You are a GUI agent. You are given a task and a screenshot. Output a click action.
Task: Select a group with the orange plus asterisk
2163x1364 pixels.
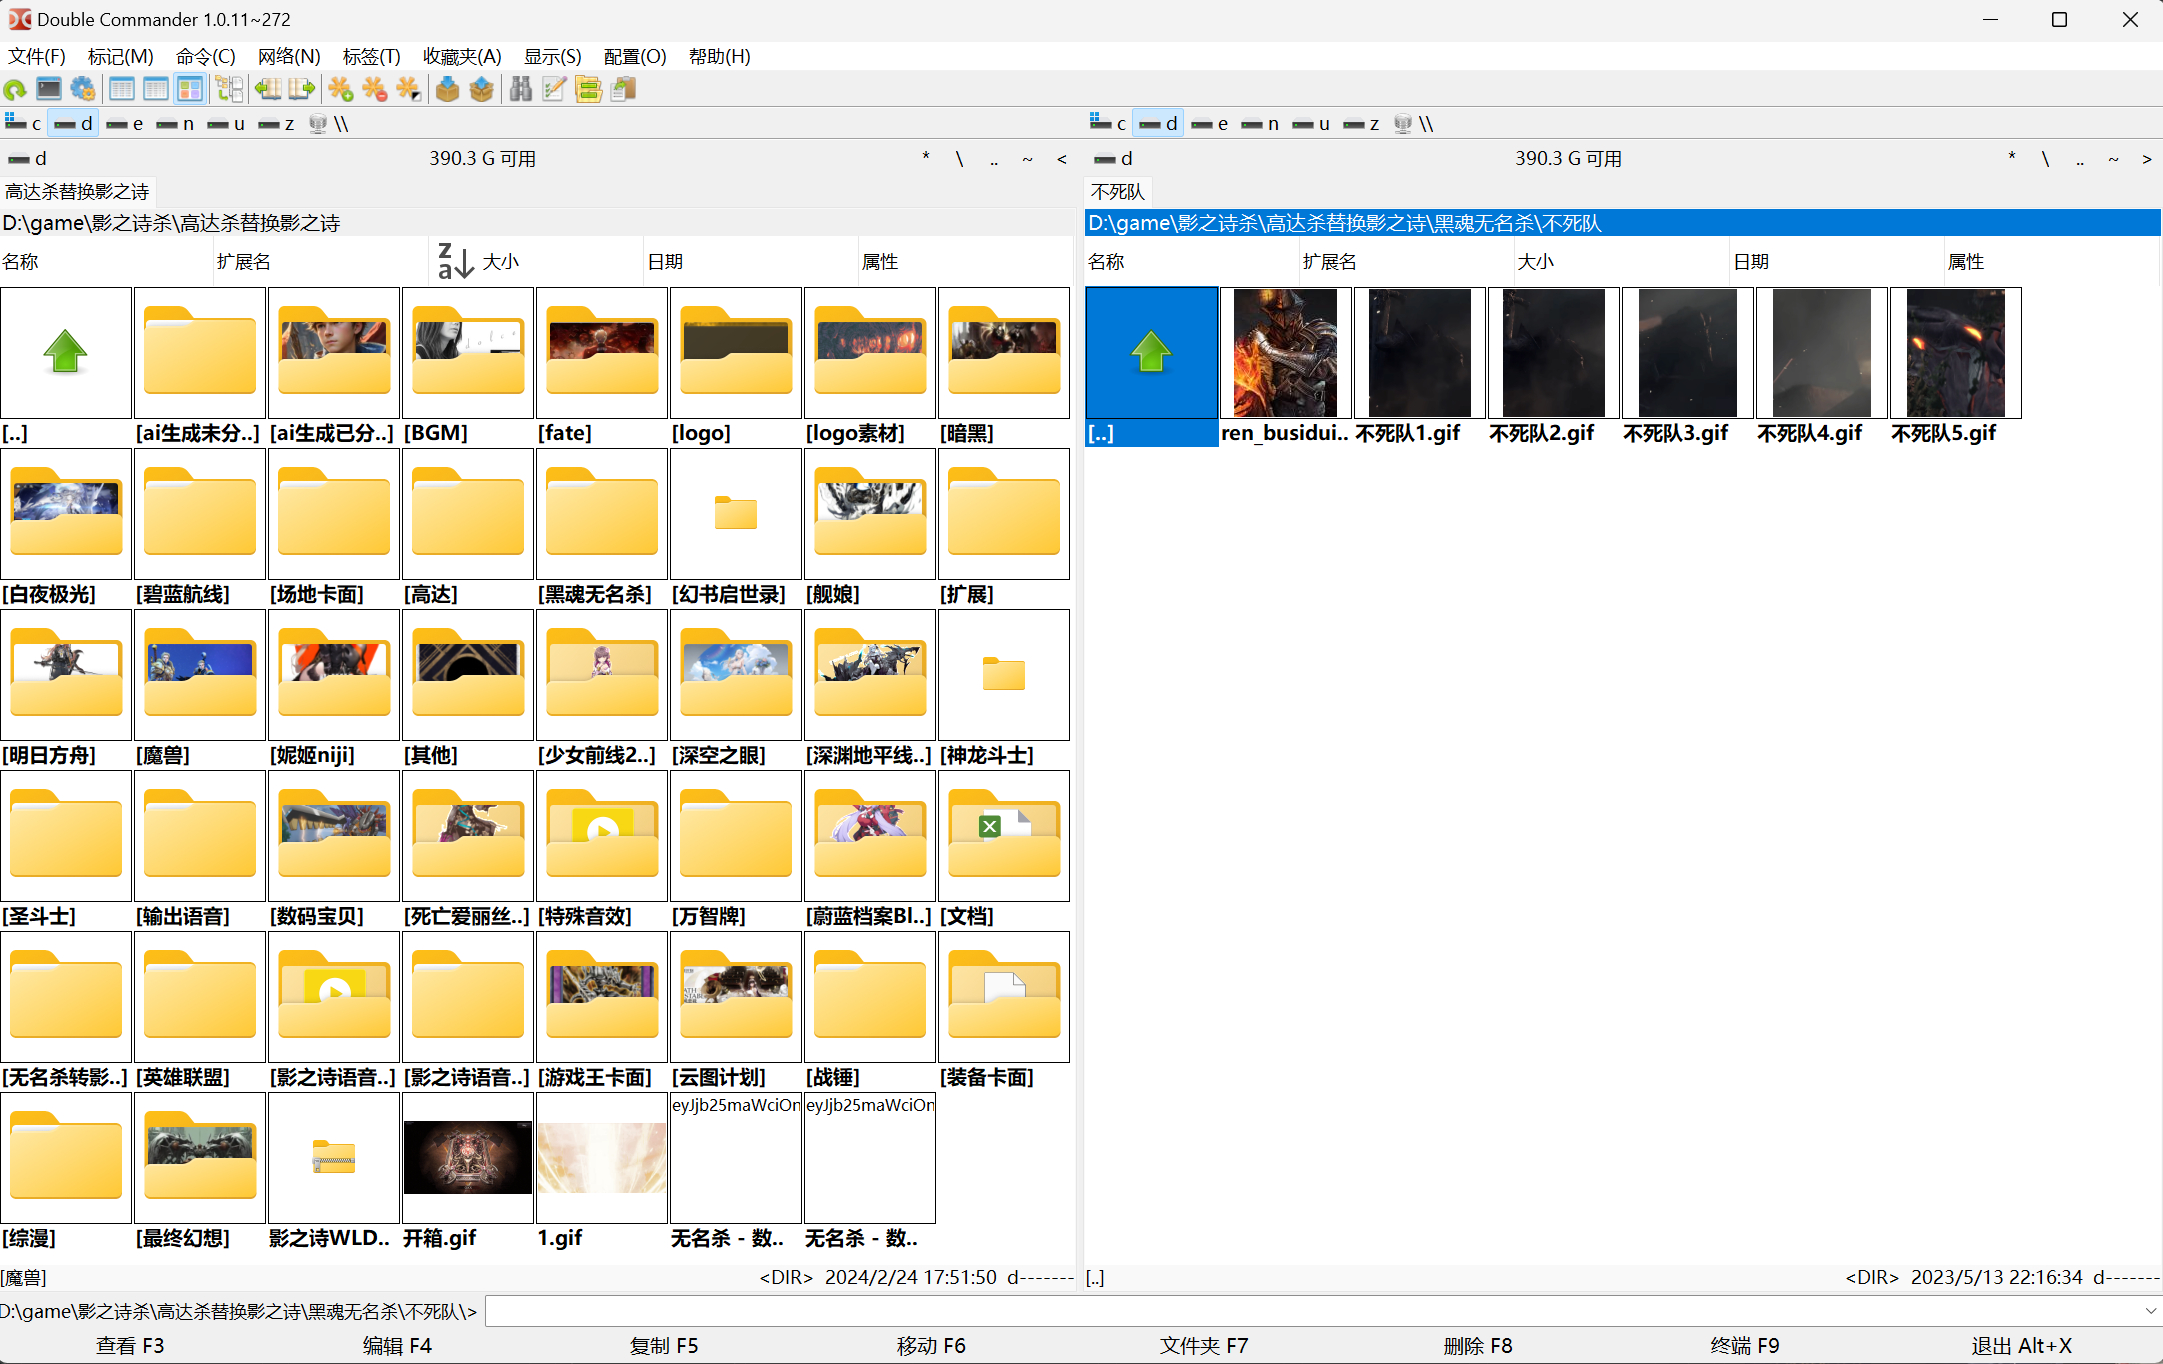point(341,90)
